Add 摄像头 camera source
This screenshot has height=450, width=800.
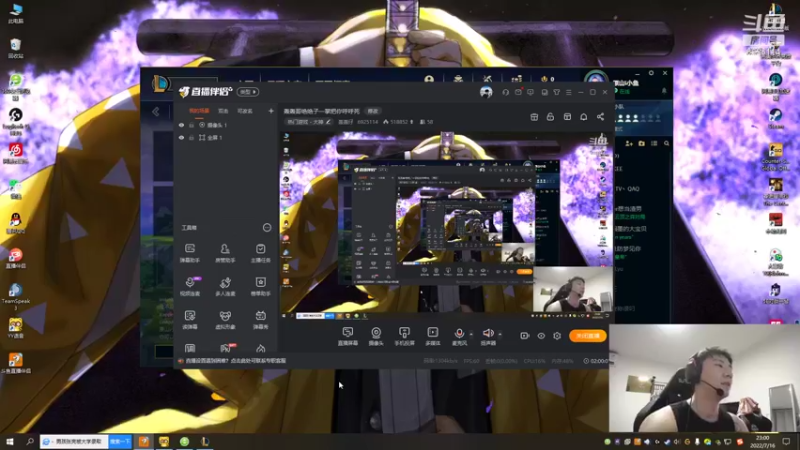(376, 336)
